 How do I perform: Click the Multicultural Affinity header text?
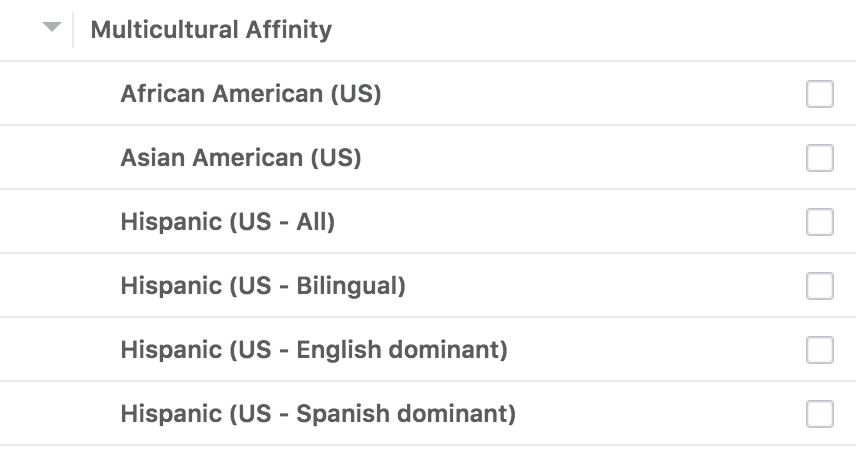click(210, 30)
